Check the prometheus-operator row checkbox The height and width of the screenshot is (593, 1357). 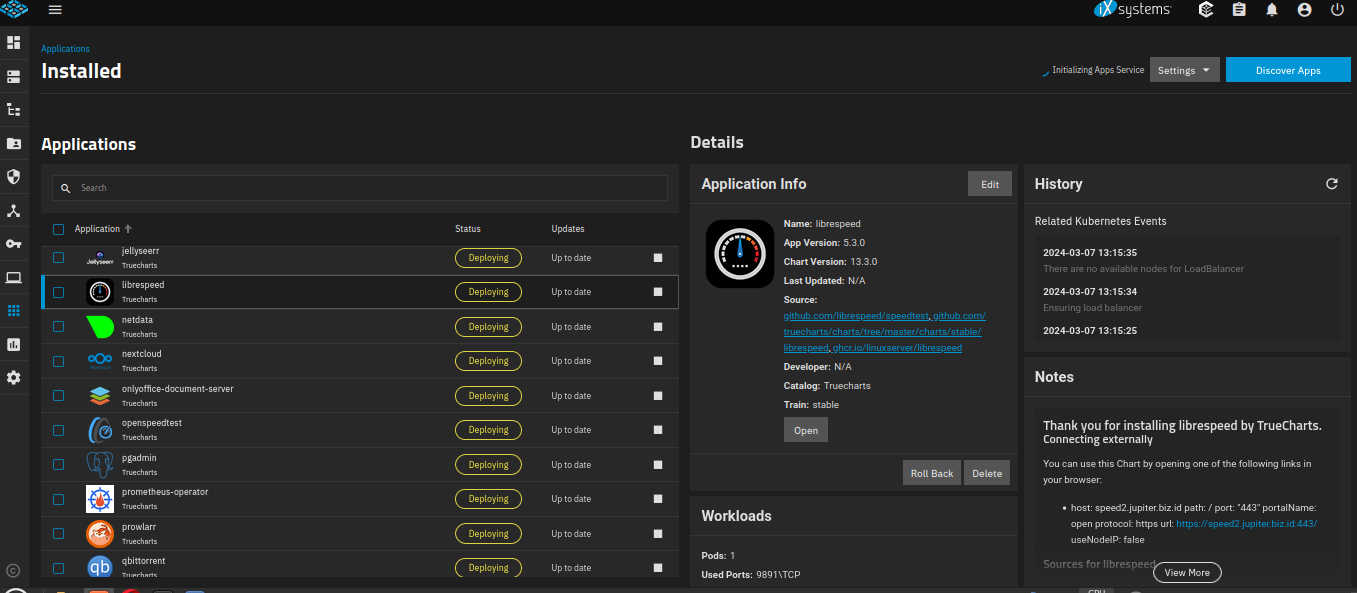tap(58, 499)
